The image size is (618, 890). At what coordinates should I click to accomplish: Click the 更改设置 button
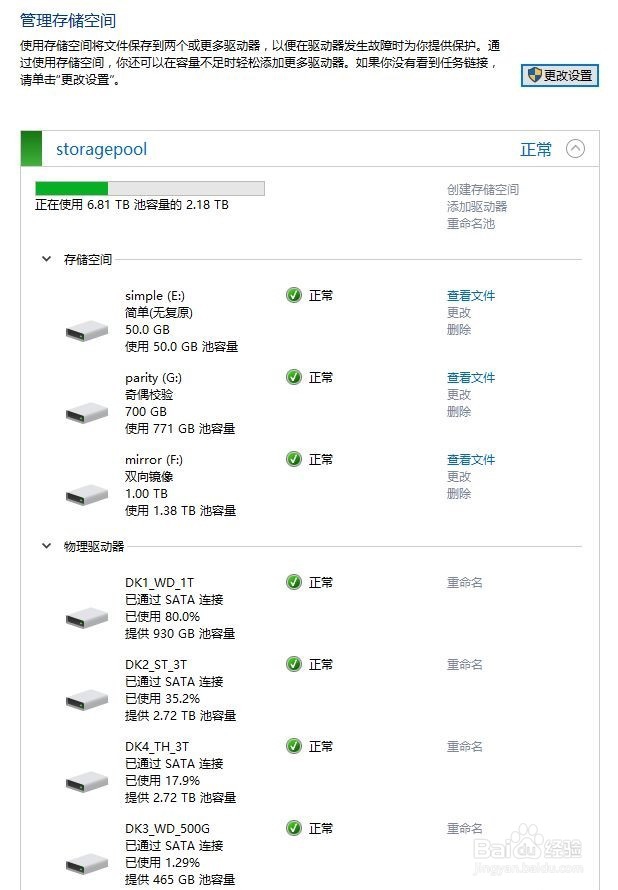point(560,75)
